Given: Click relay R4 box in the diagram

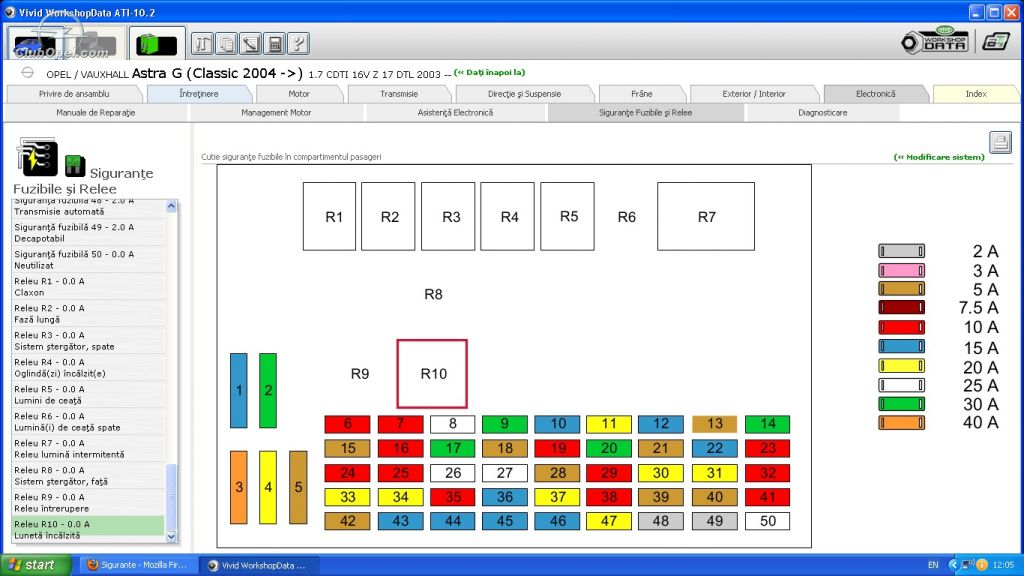Looking at the screenshot, I should [507, 216].
